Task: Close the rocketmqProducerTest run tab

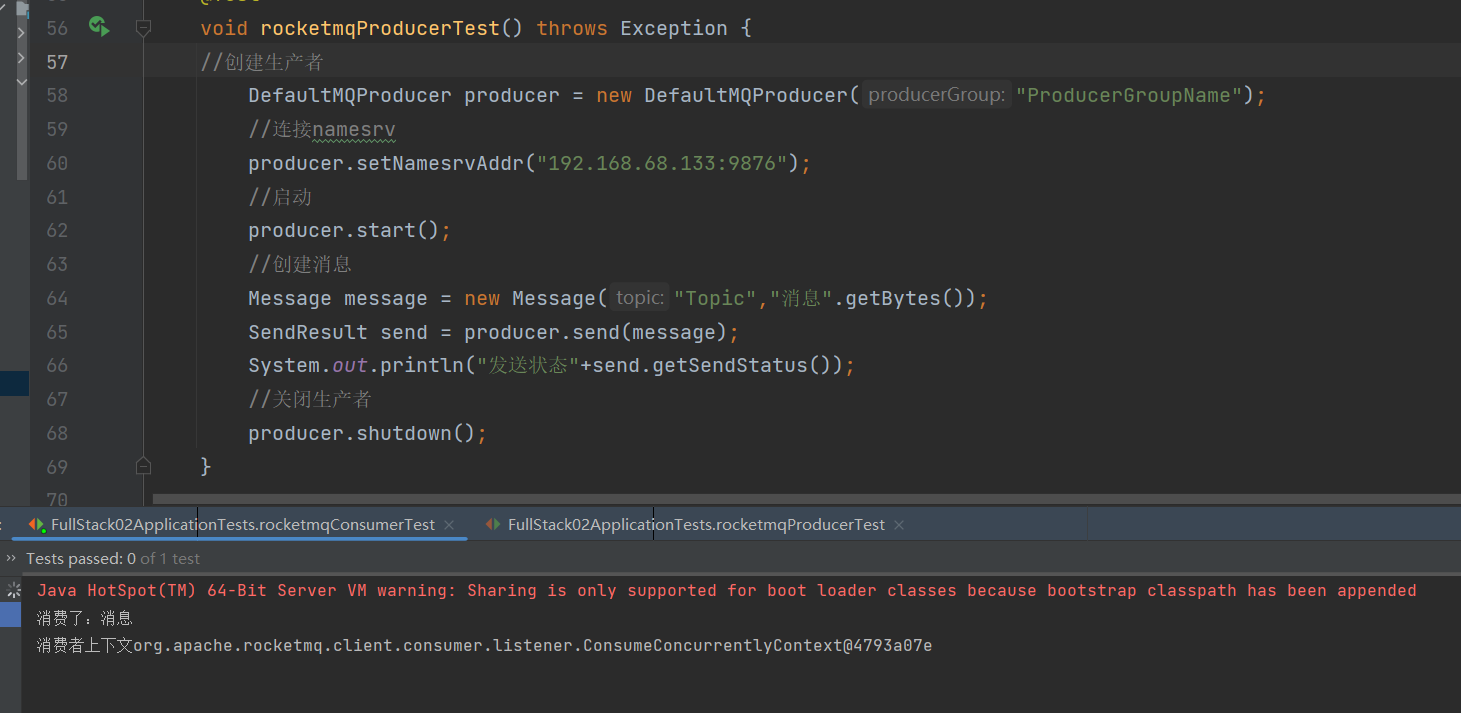Action: coord(899,524)
